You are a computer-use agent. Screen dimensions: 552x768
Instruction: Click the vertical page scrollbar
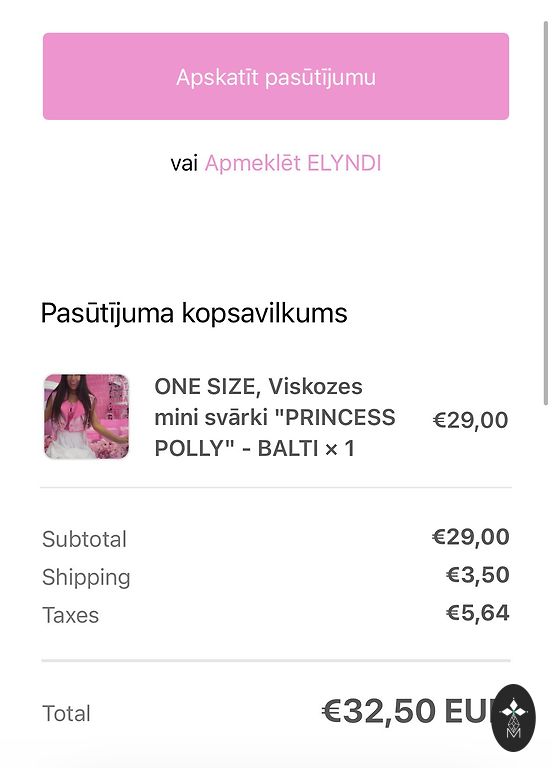click(546, 213)
